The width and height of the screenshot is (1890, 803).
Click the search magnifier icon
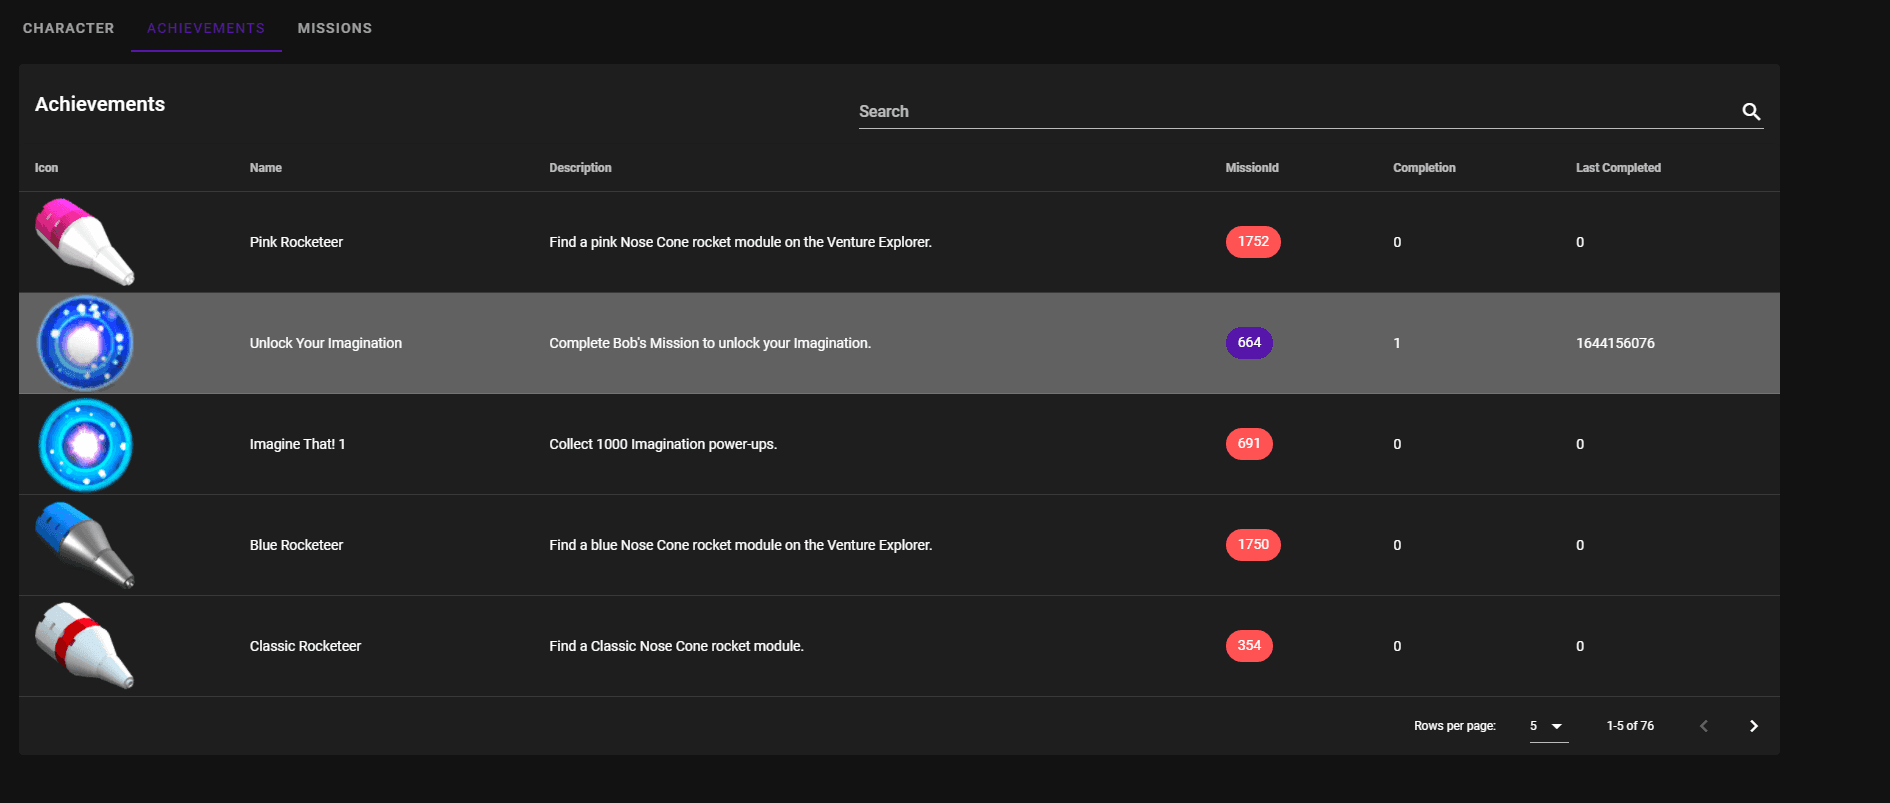1751,111
